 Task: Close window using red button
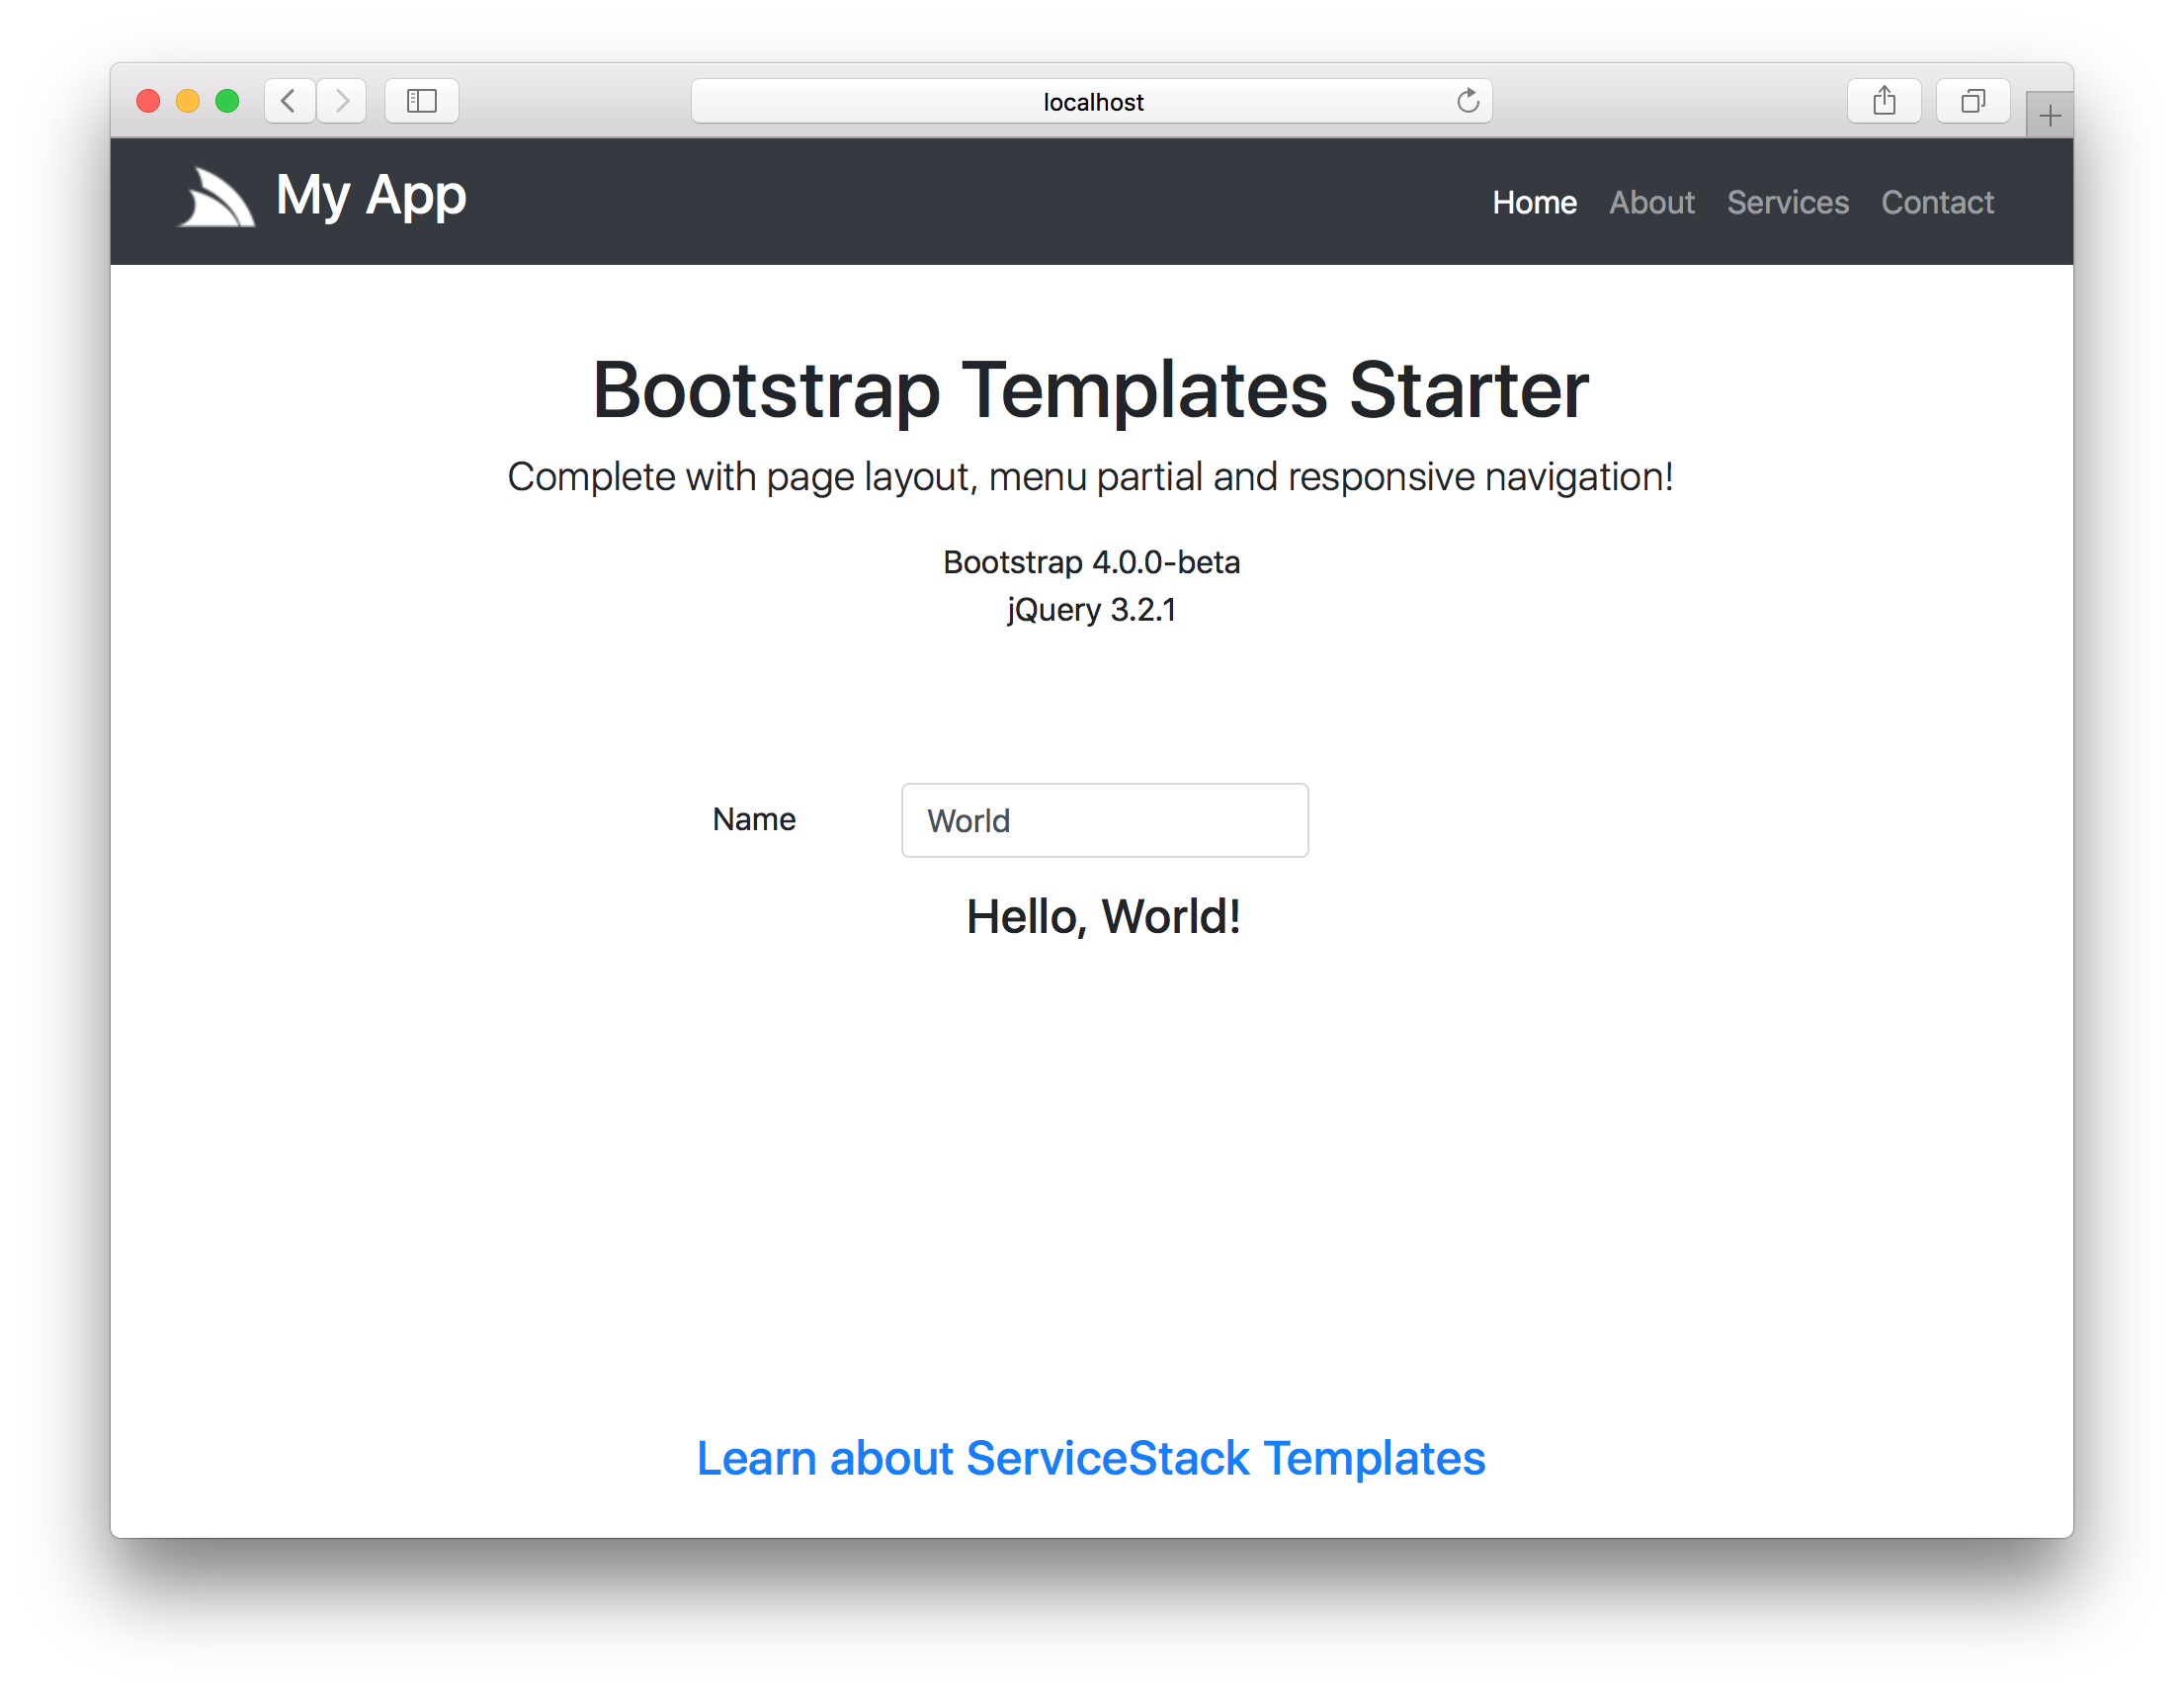pyautogui.click(x=149, y=101)
